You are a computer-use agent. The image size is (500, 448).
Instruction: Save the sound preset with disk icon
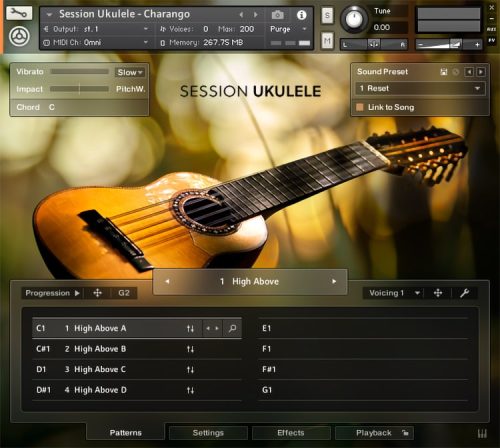(444, 72)
